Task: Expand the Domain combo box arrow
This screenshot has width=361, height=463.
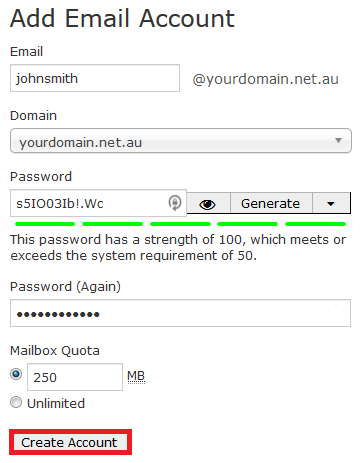Action: [x=338, y=140]
